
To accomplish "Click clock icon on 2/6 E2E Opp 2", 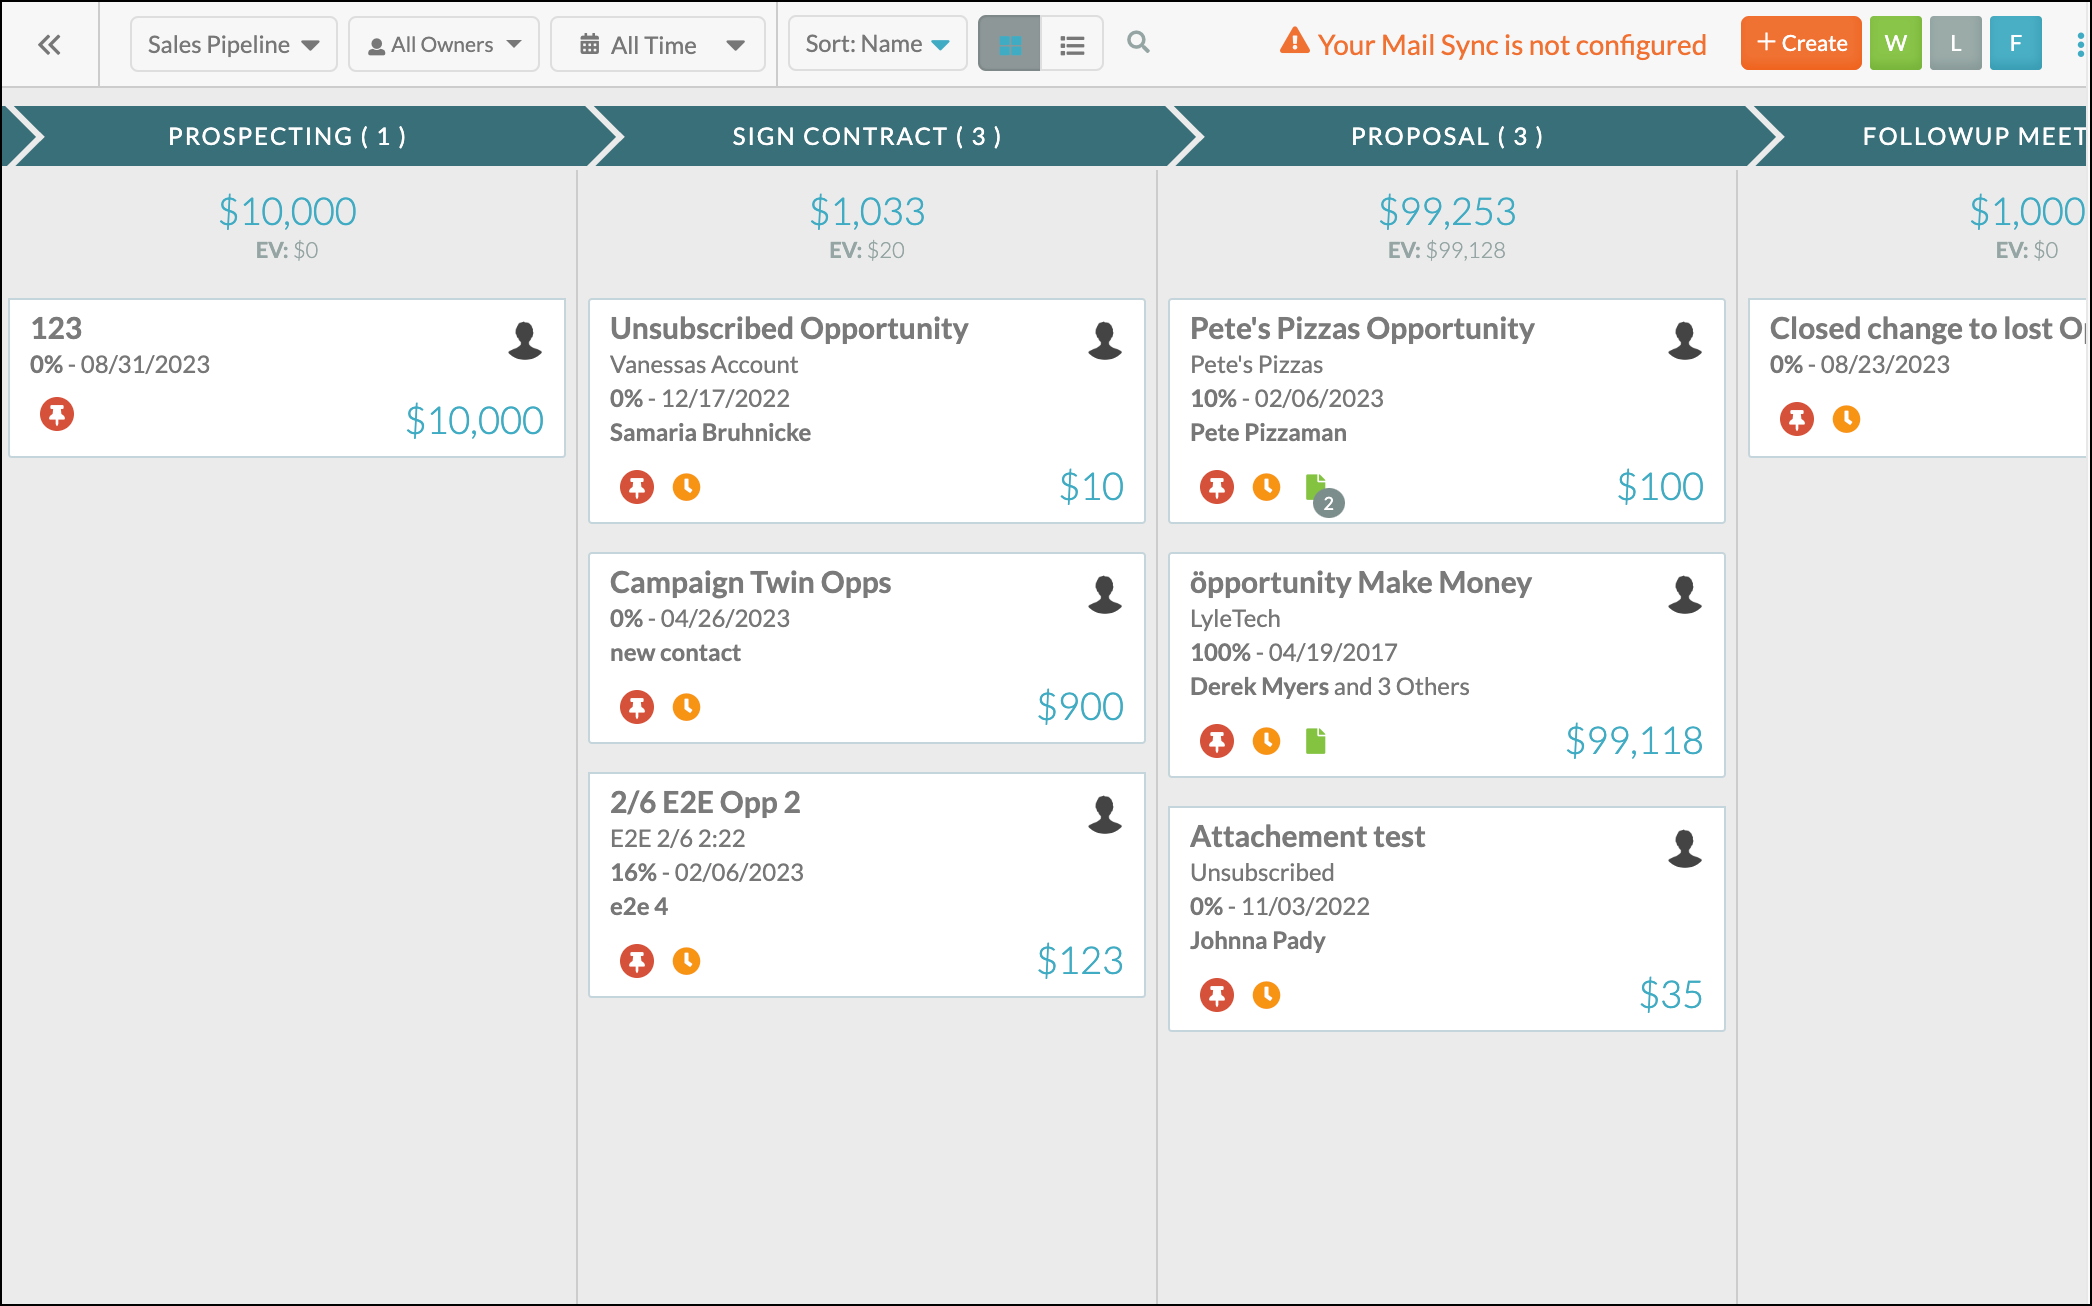I will pyautogui.click(x=686, y=961).
